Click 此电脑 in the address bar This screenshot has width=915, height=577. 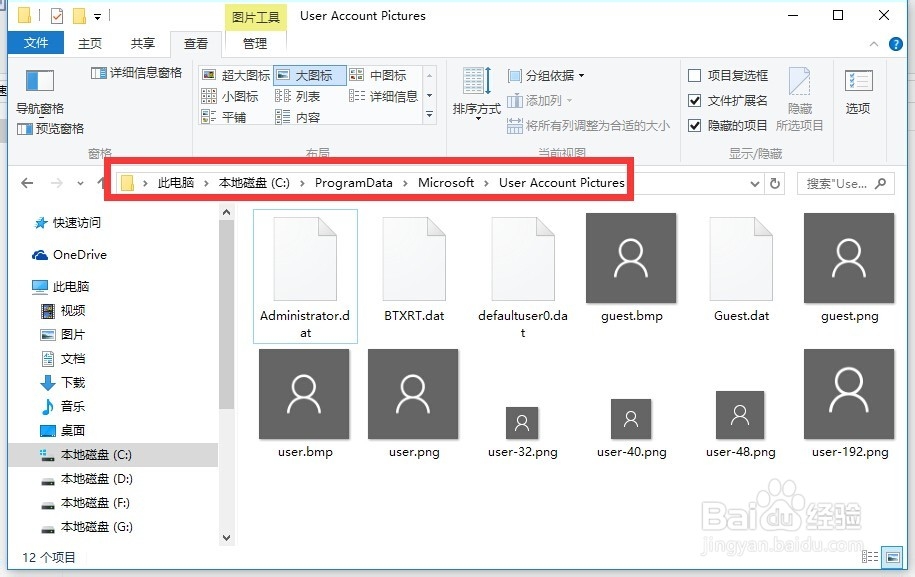click(x=176, y=183)
